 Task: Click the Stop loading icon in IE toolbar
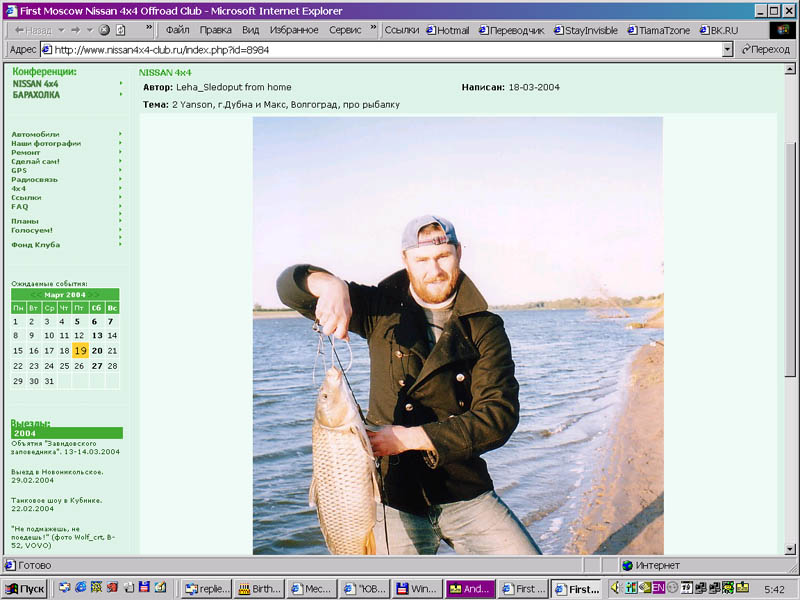pyautogui.click(x=104, y=30)
